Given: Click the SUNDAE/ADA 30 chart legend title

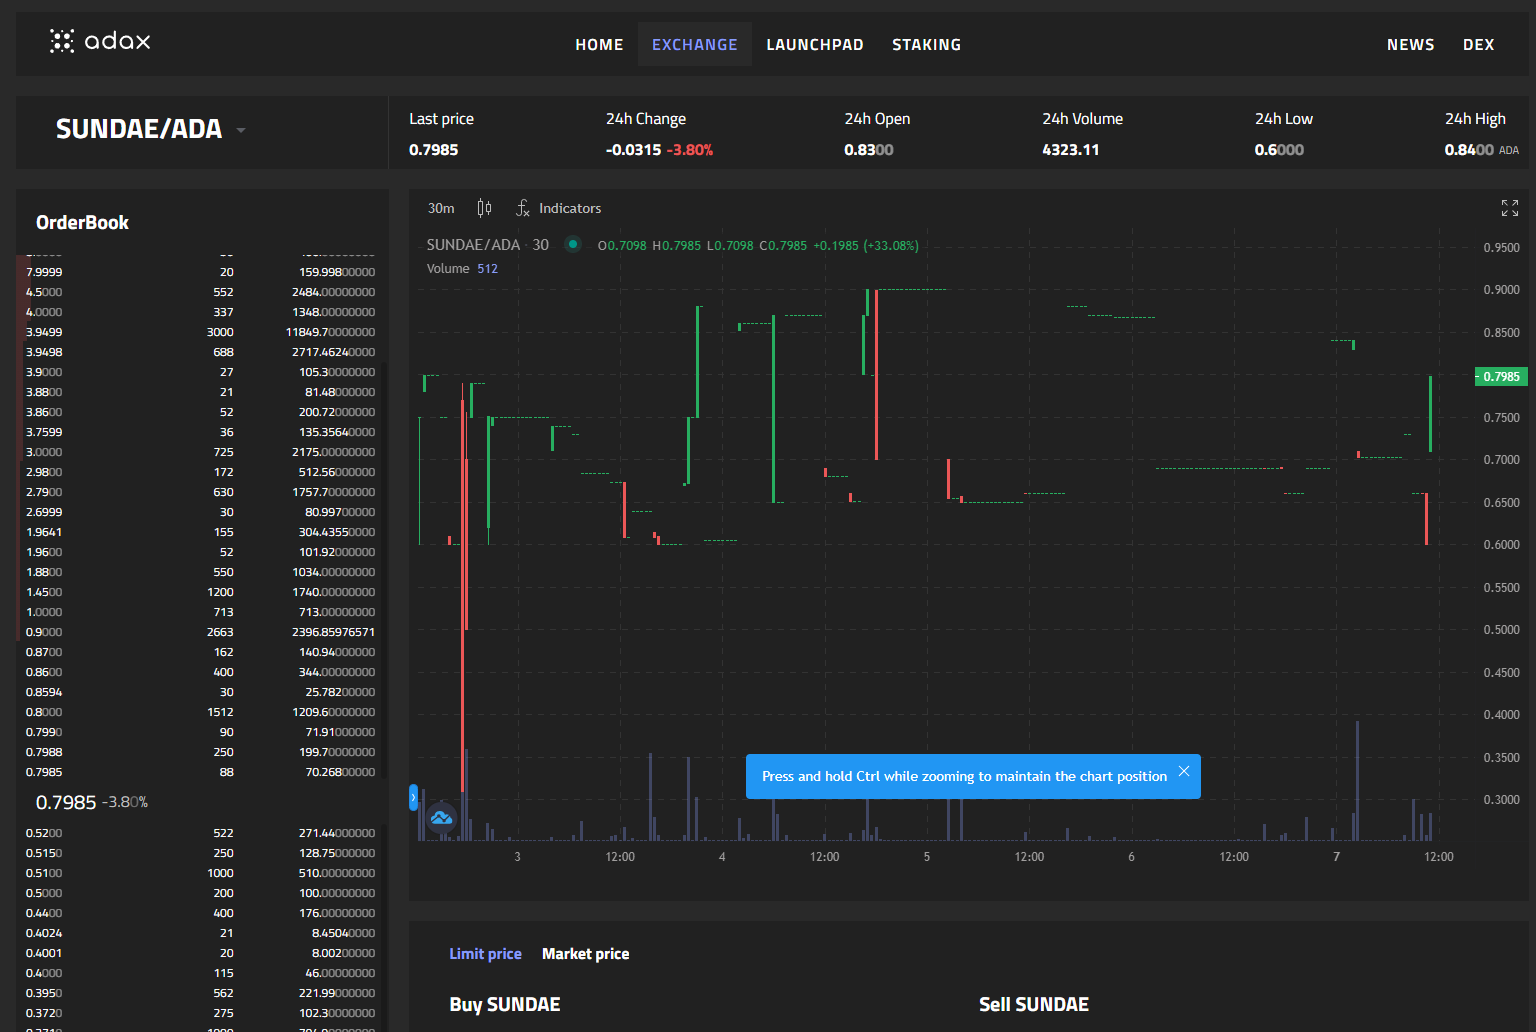Looking at the screenshot, I should click(488, 245).
